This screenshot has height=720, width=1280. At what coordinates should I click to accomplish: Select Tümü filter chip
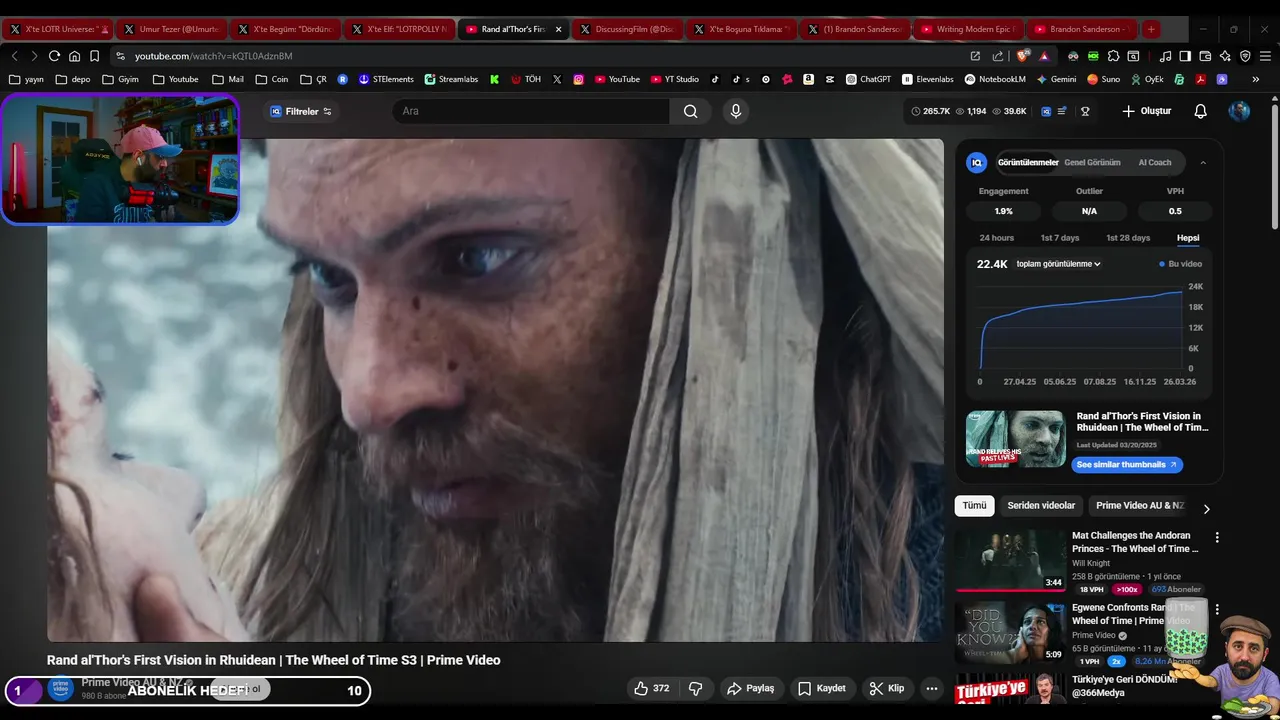coord(974,506)
